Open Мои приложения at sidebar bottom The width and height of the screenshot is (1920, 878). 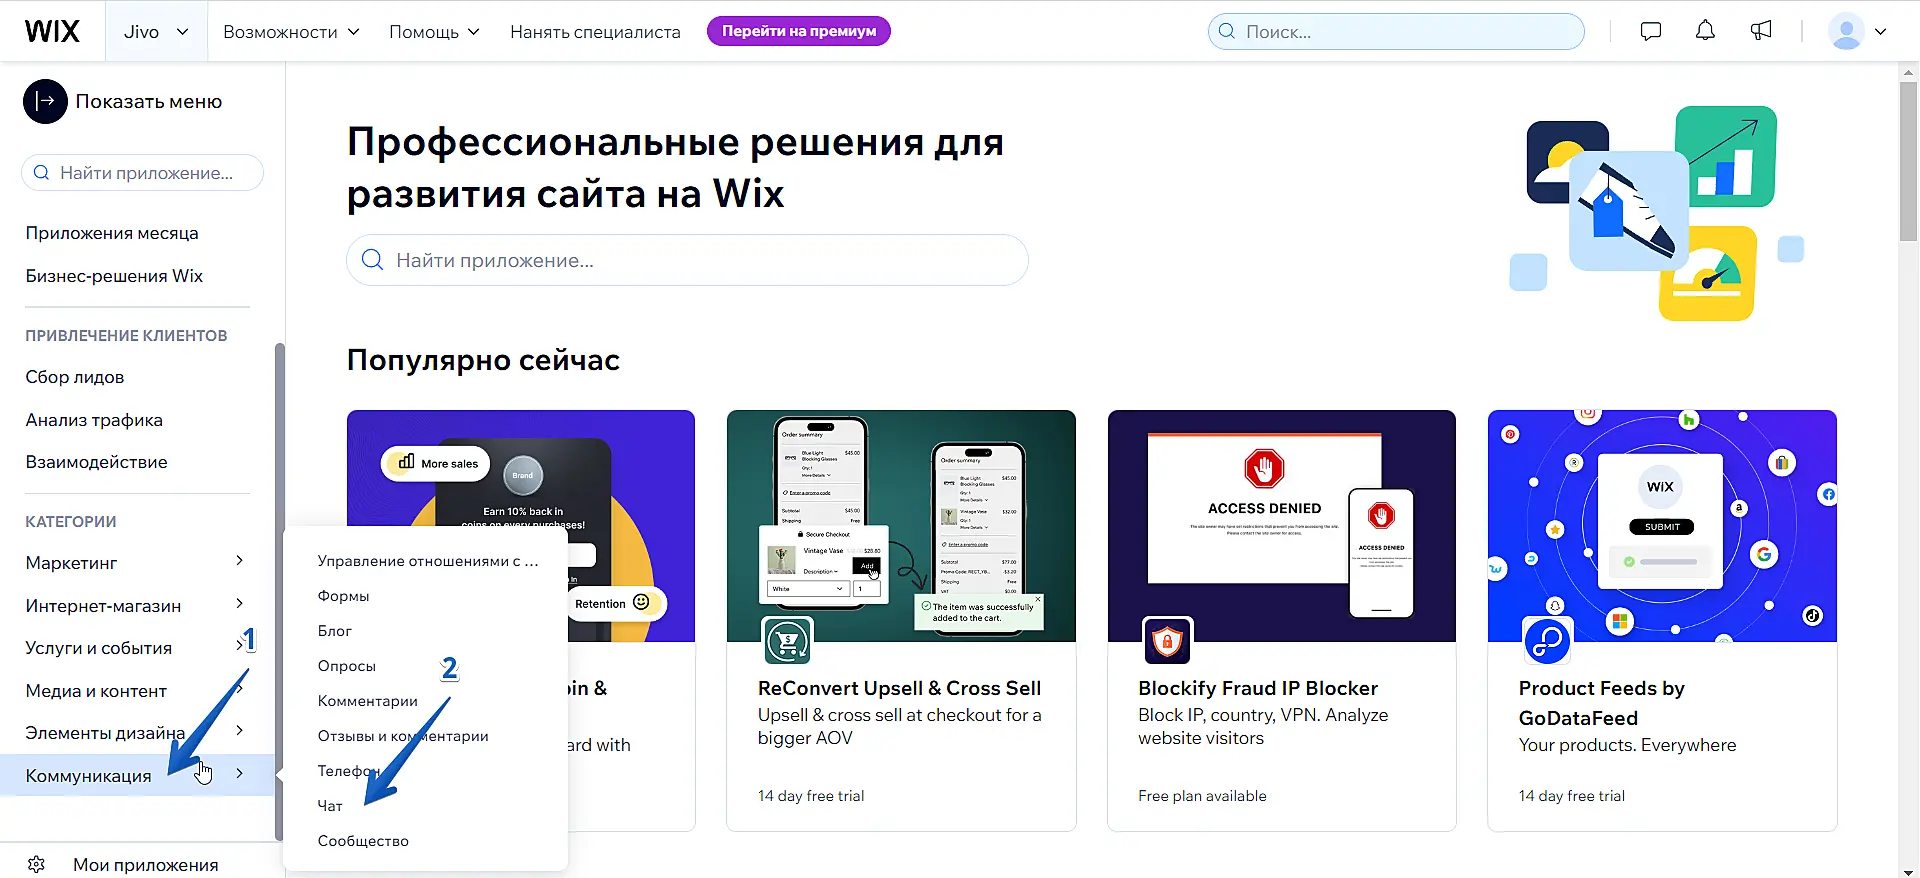(x=146, y=865)
